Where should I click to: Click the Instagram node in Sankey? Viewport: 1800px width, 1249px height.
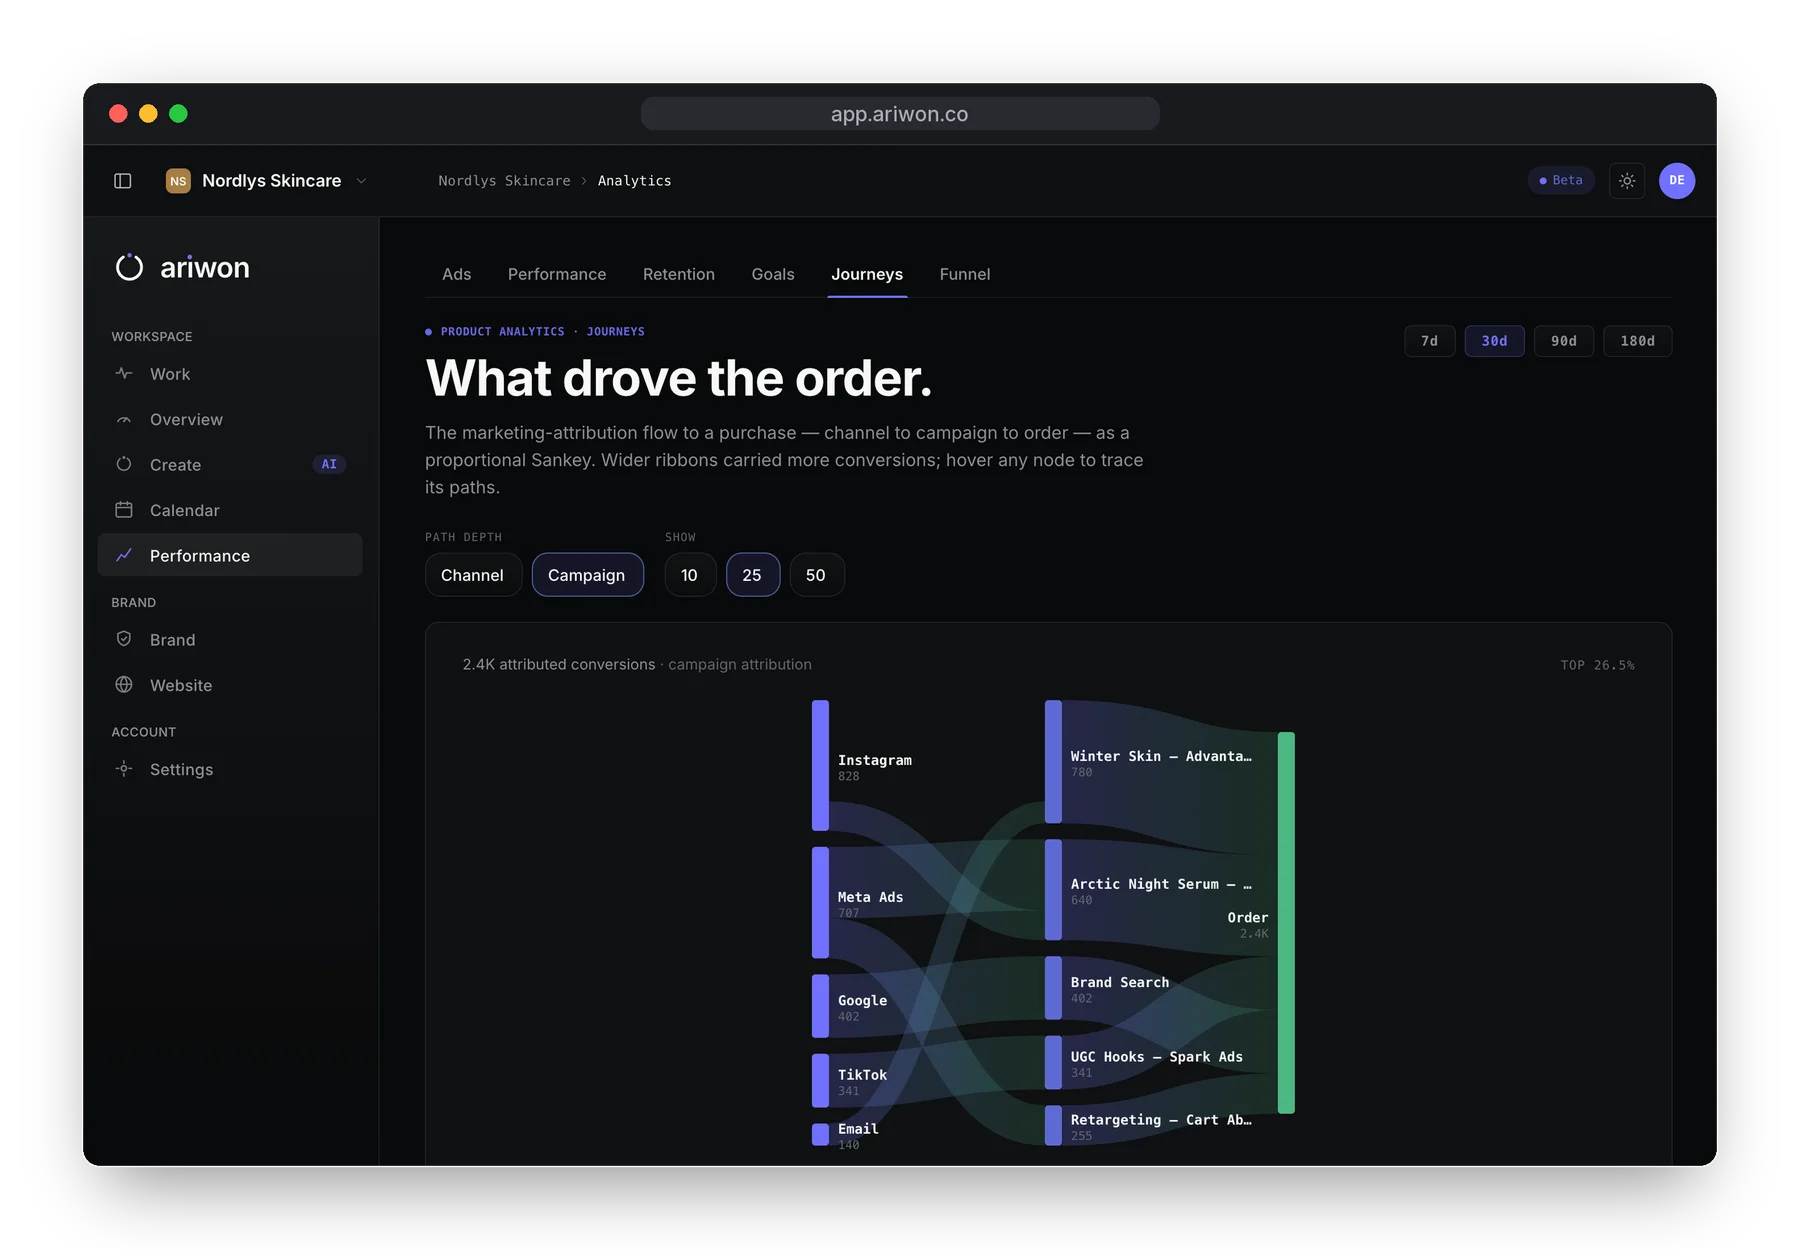820,765
